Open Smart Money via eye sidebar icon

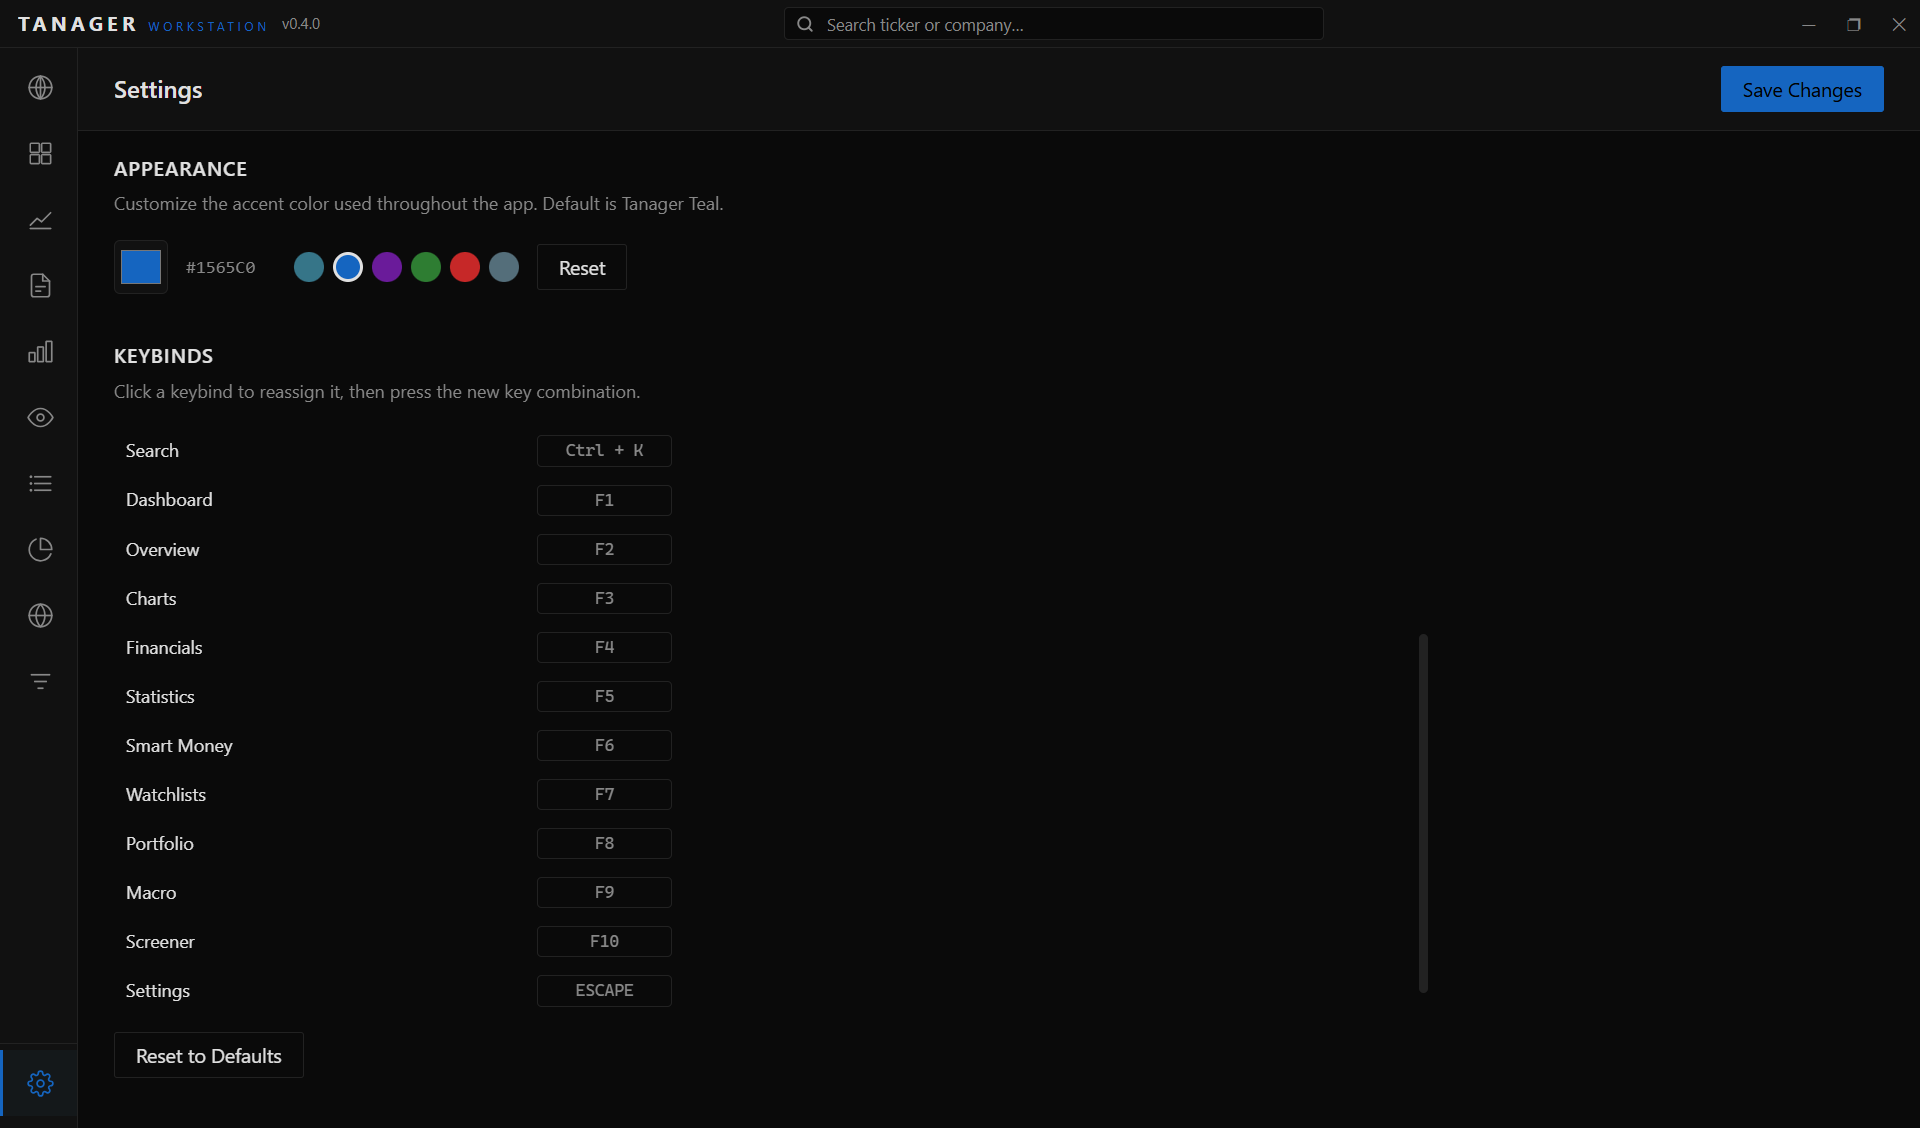40,418
